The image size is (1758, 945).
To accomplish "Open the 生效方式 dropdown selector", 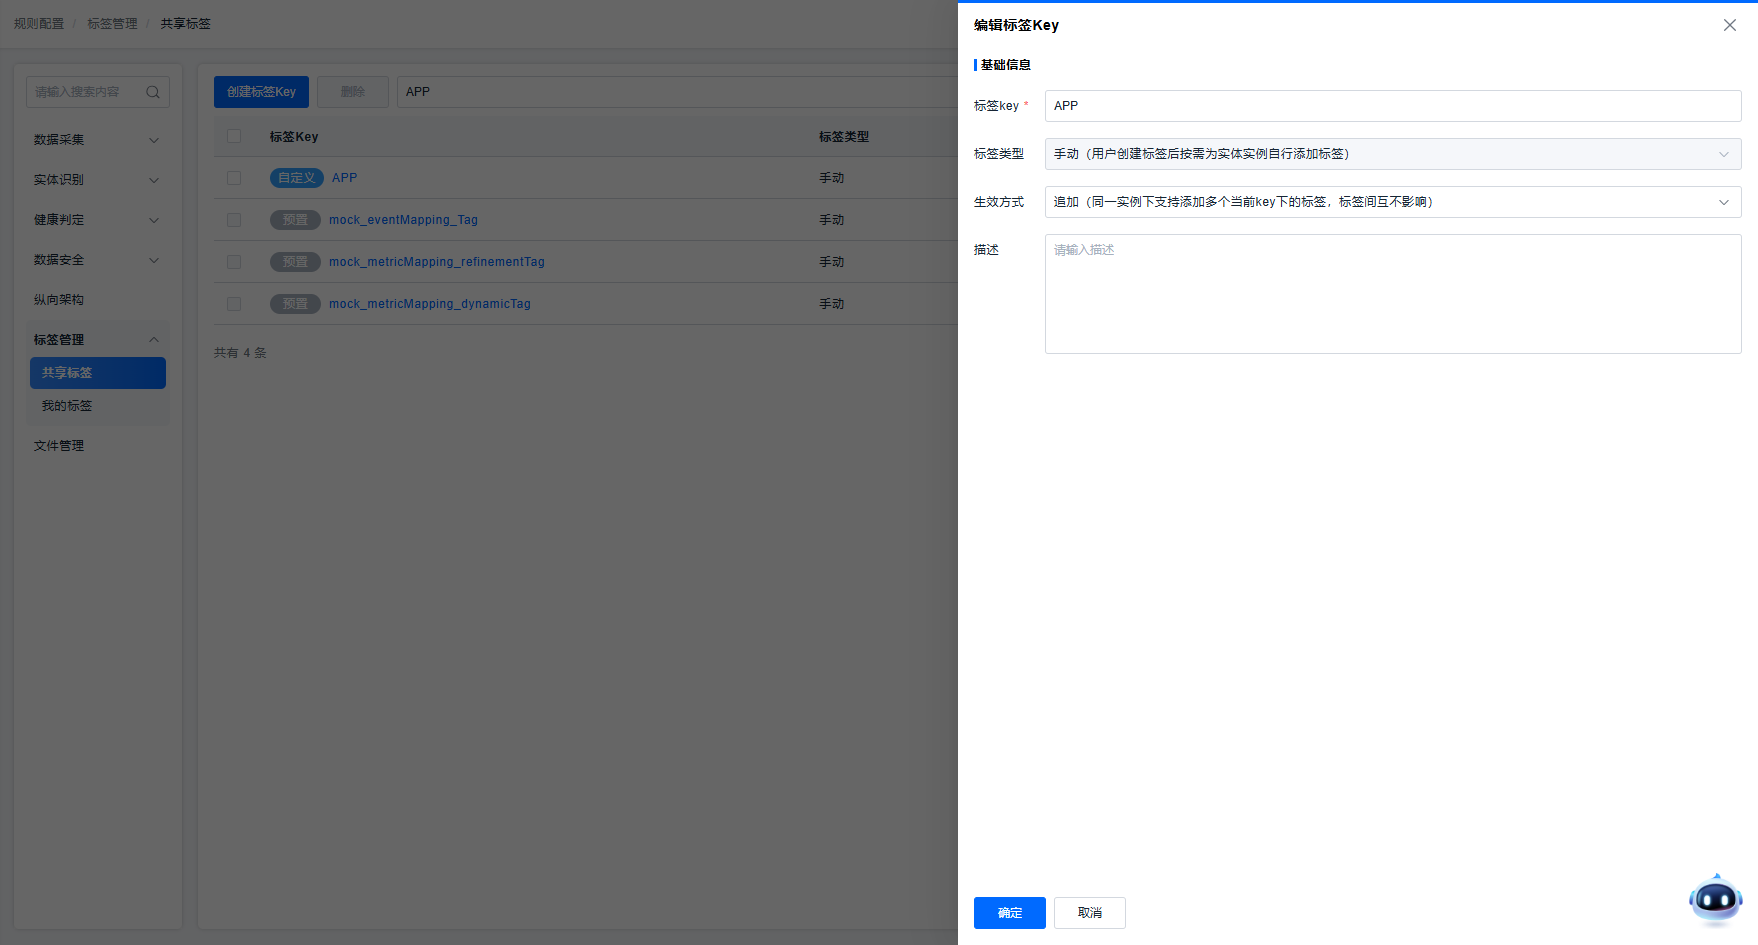I will tap(1392, 202).
